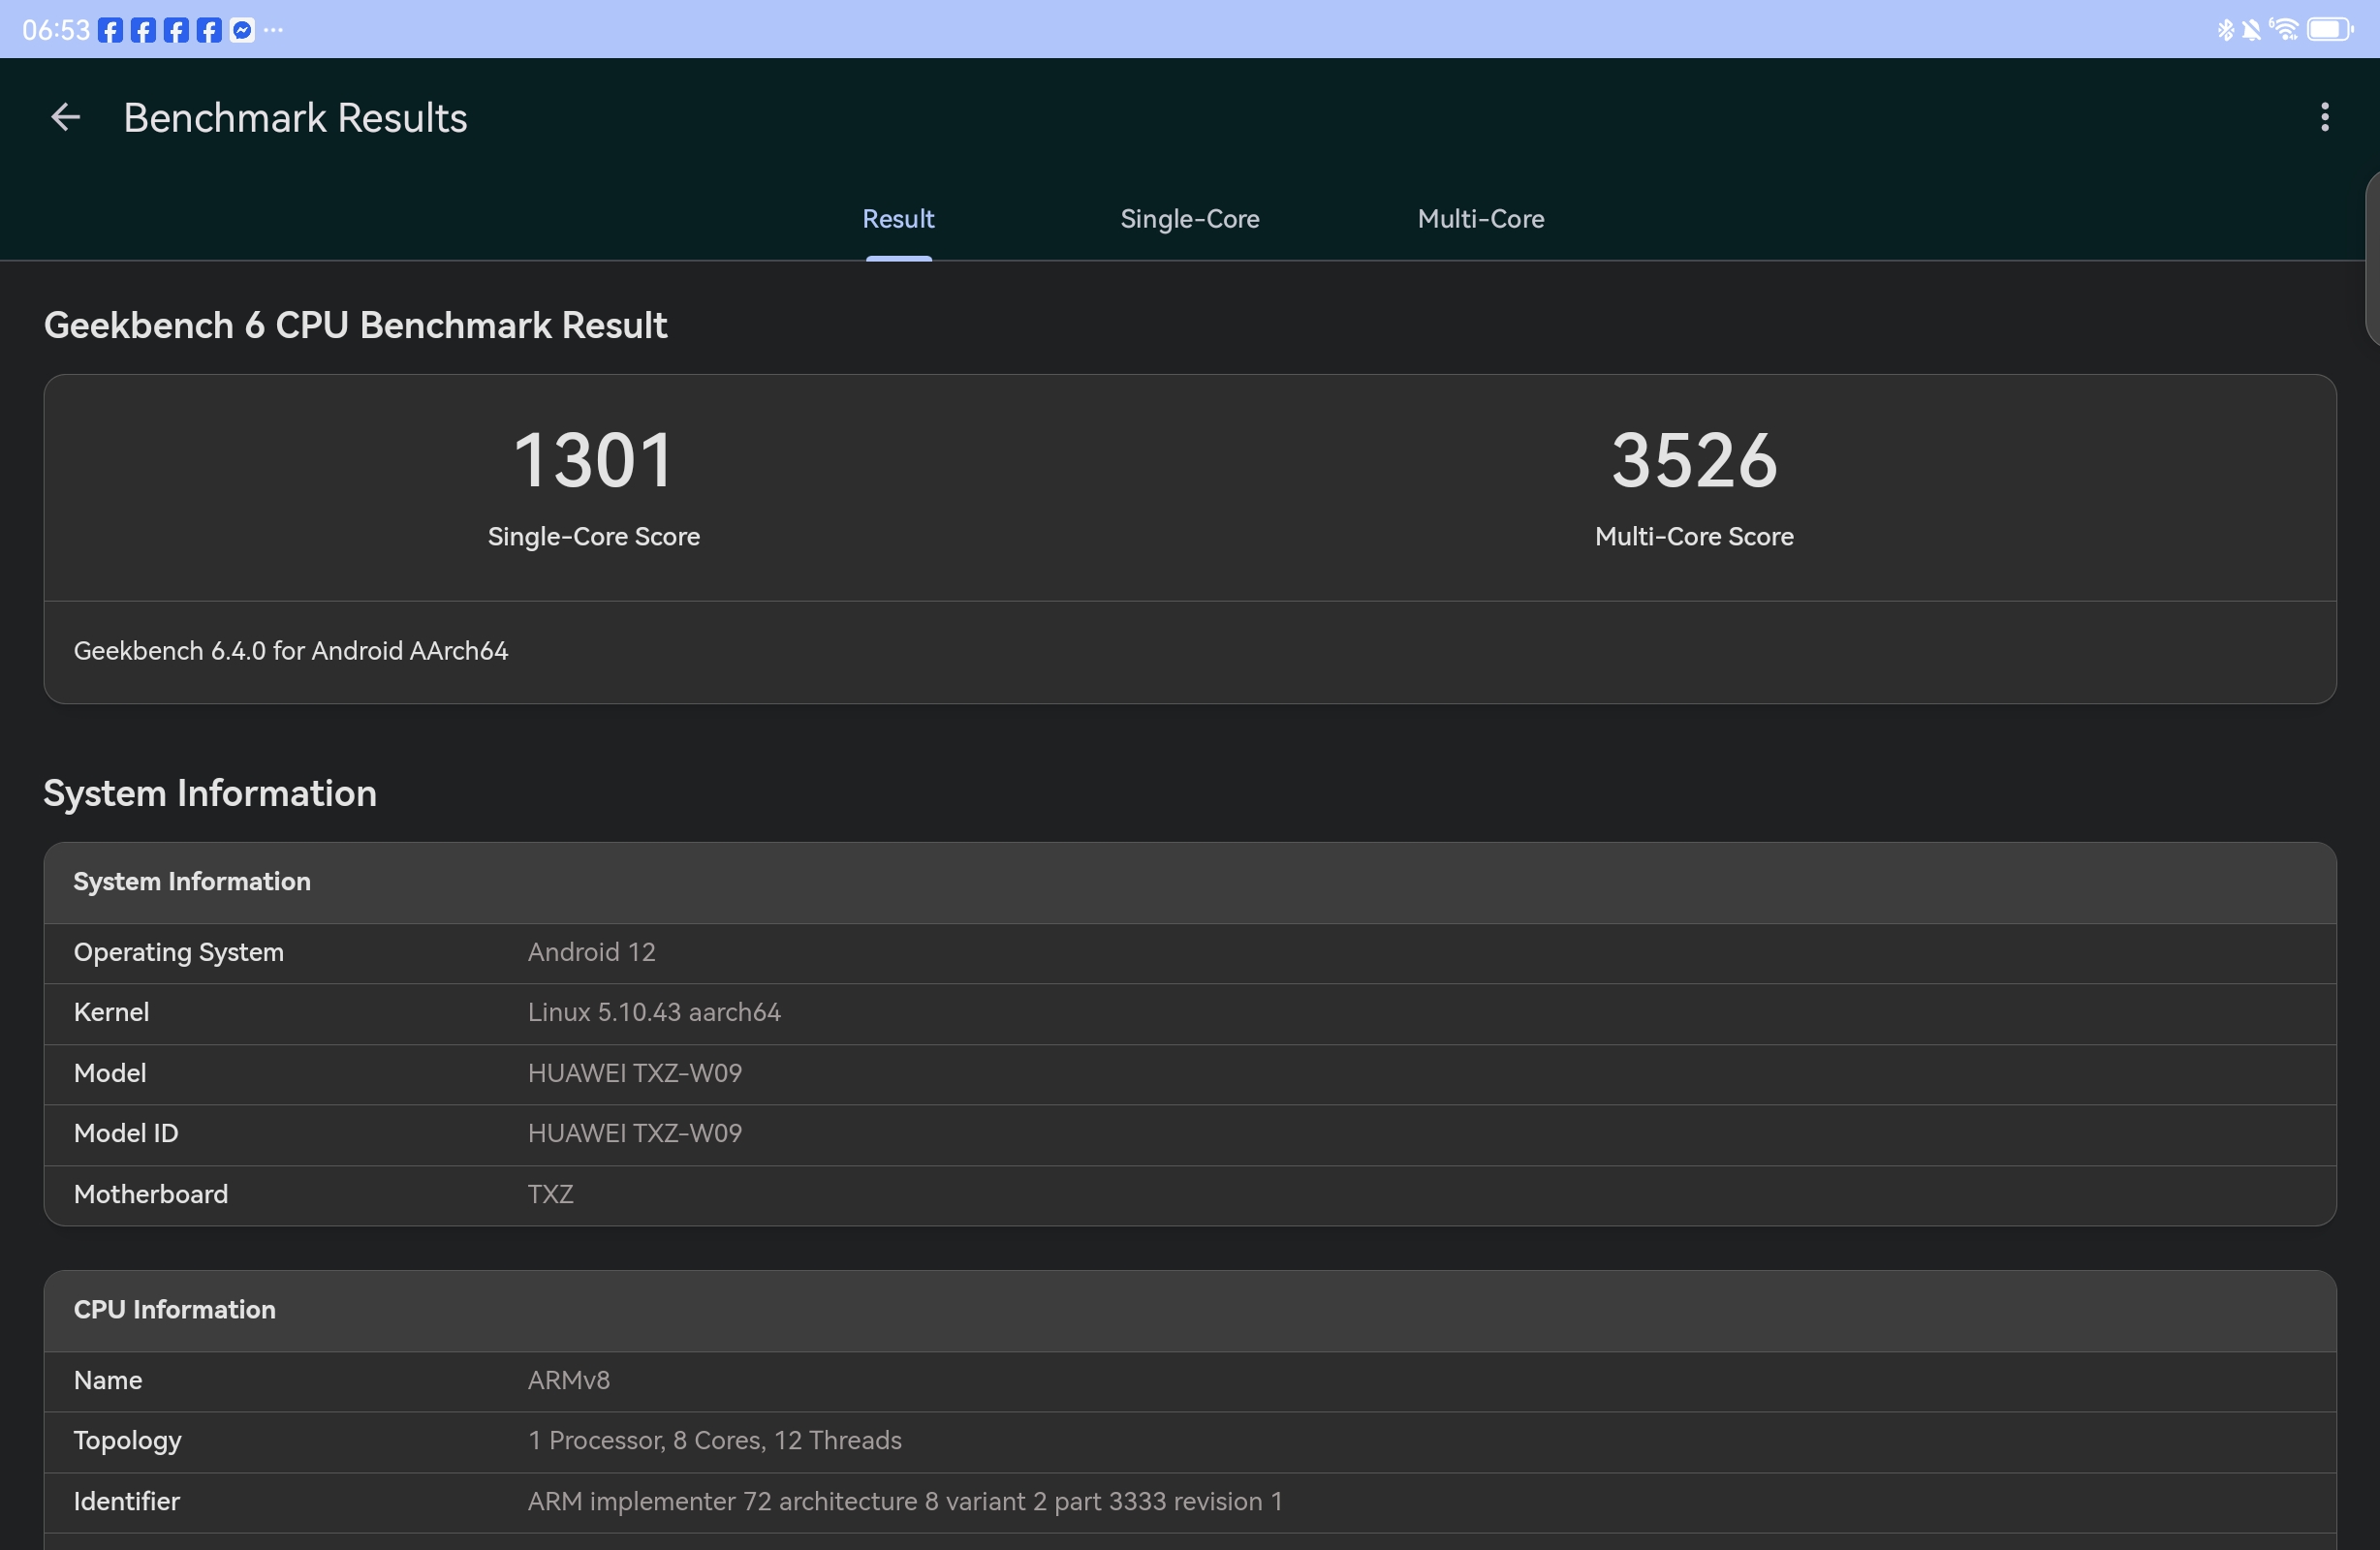The height and width of the screenshot is (1550, 2380).
Task: Tap the muted bell status icon
Action: pos(2251,31)
